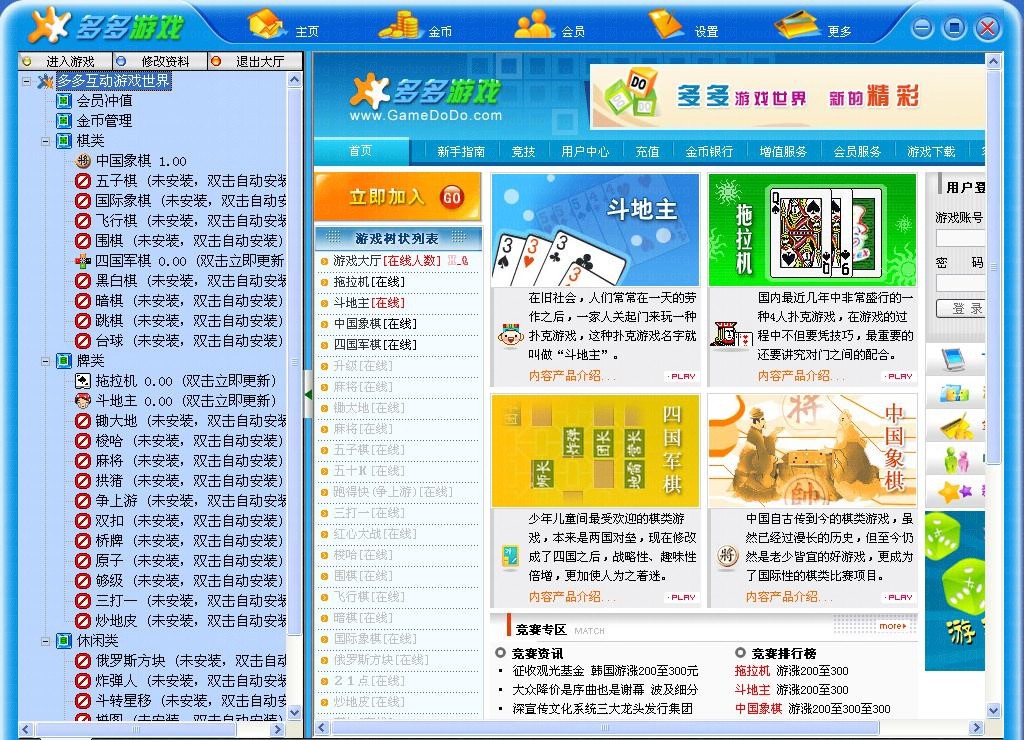The width and height of the screenshot is (1024, 740).
Task: Open the 设置 settings icon
Action: click(666, 23)
